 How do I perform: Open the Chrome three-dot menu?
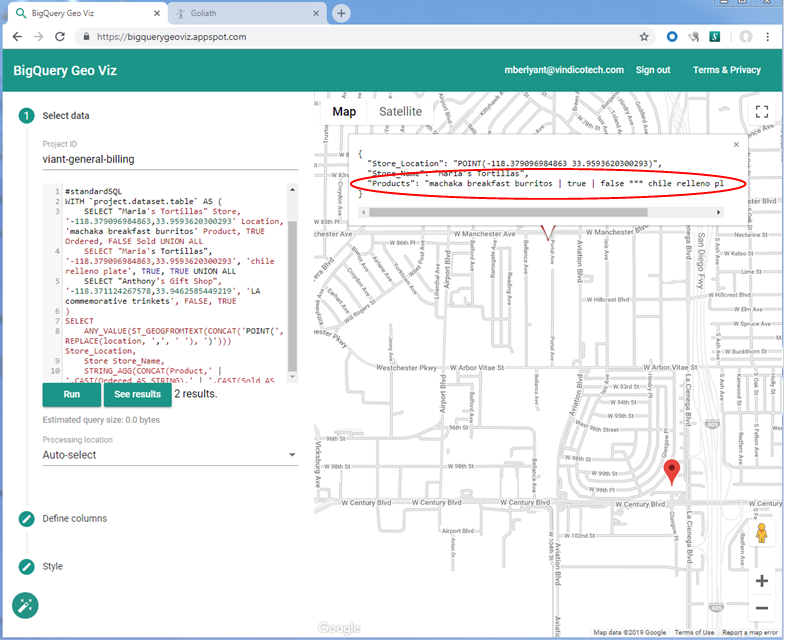pyautogui.click(x=767, y=37)
